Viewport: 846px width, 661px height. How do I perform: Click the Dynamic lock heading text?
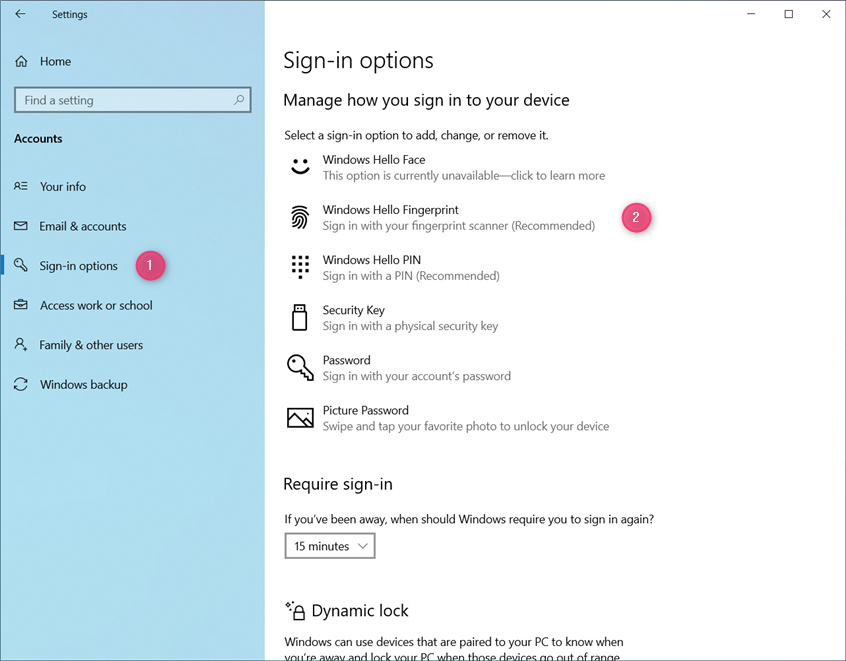coord(360,611)
